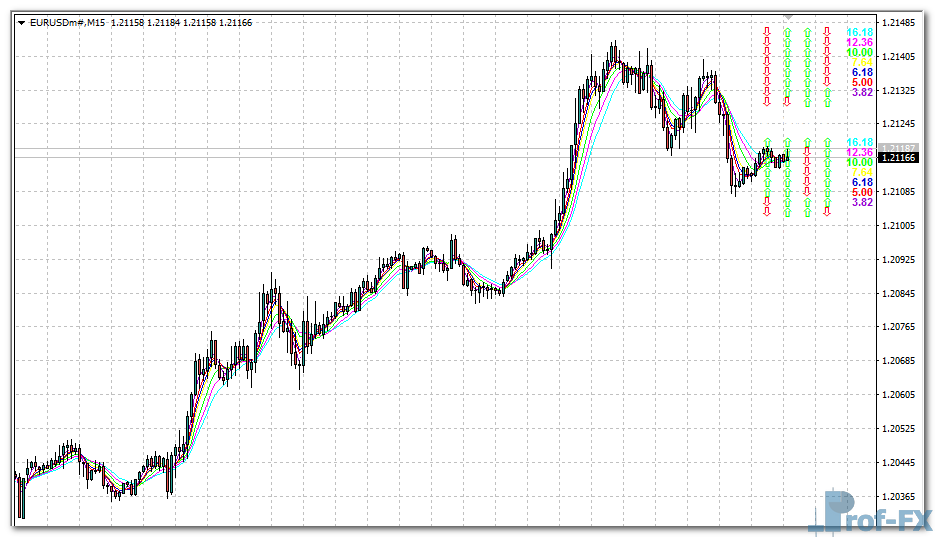Click the cyan 16.18 label in upper group
The width and height of the screenshot is (935, 537).
click(x=859, y=32)
